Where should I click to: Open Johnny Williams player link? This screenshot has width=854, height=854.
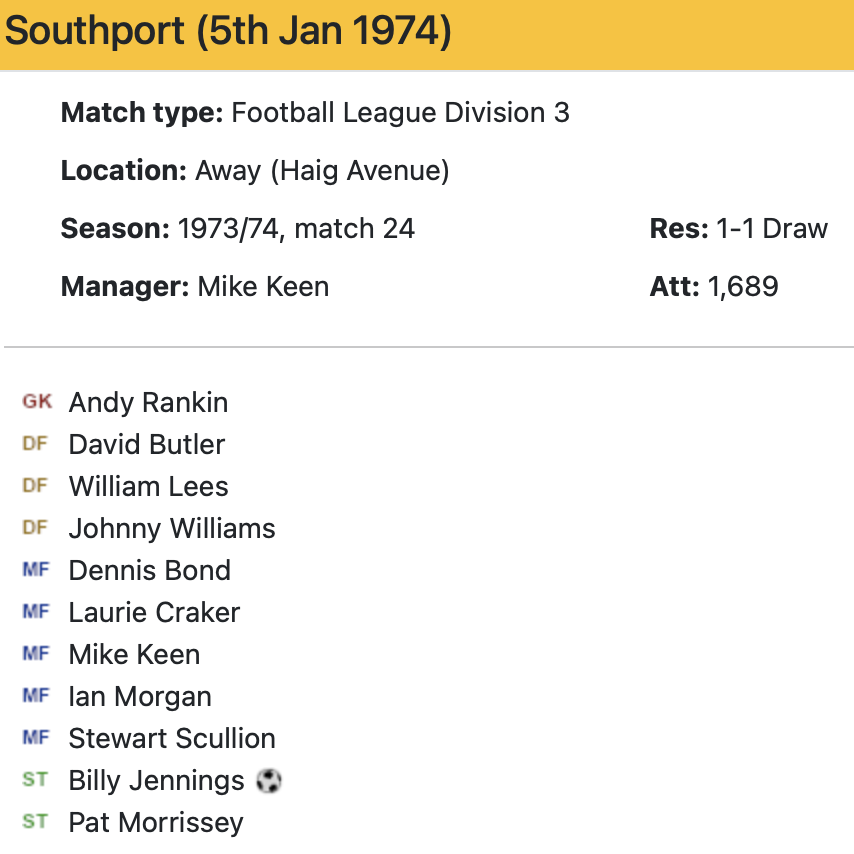pyautogui.click(x=172, y=528)
